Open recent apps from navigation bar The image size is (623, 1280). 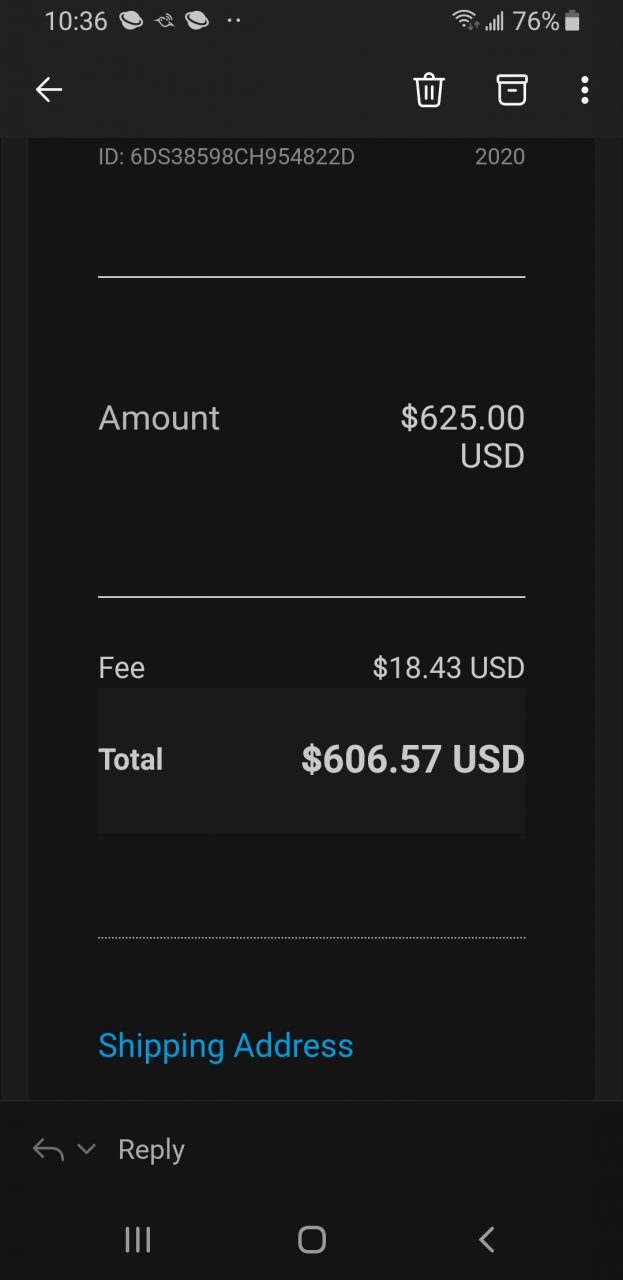coord(137,1240)
